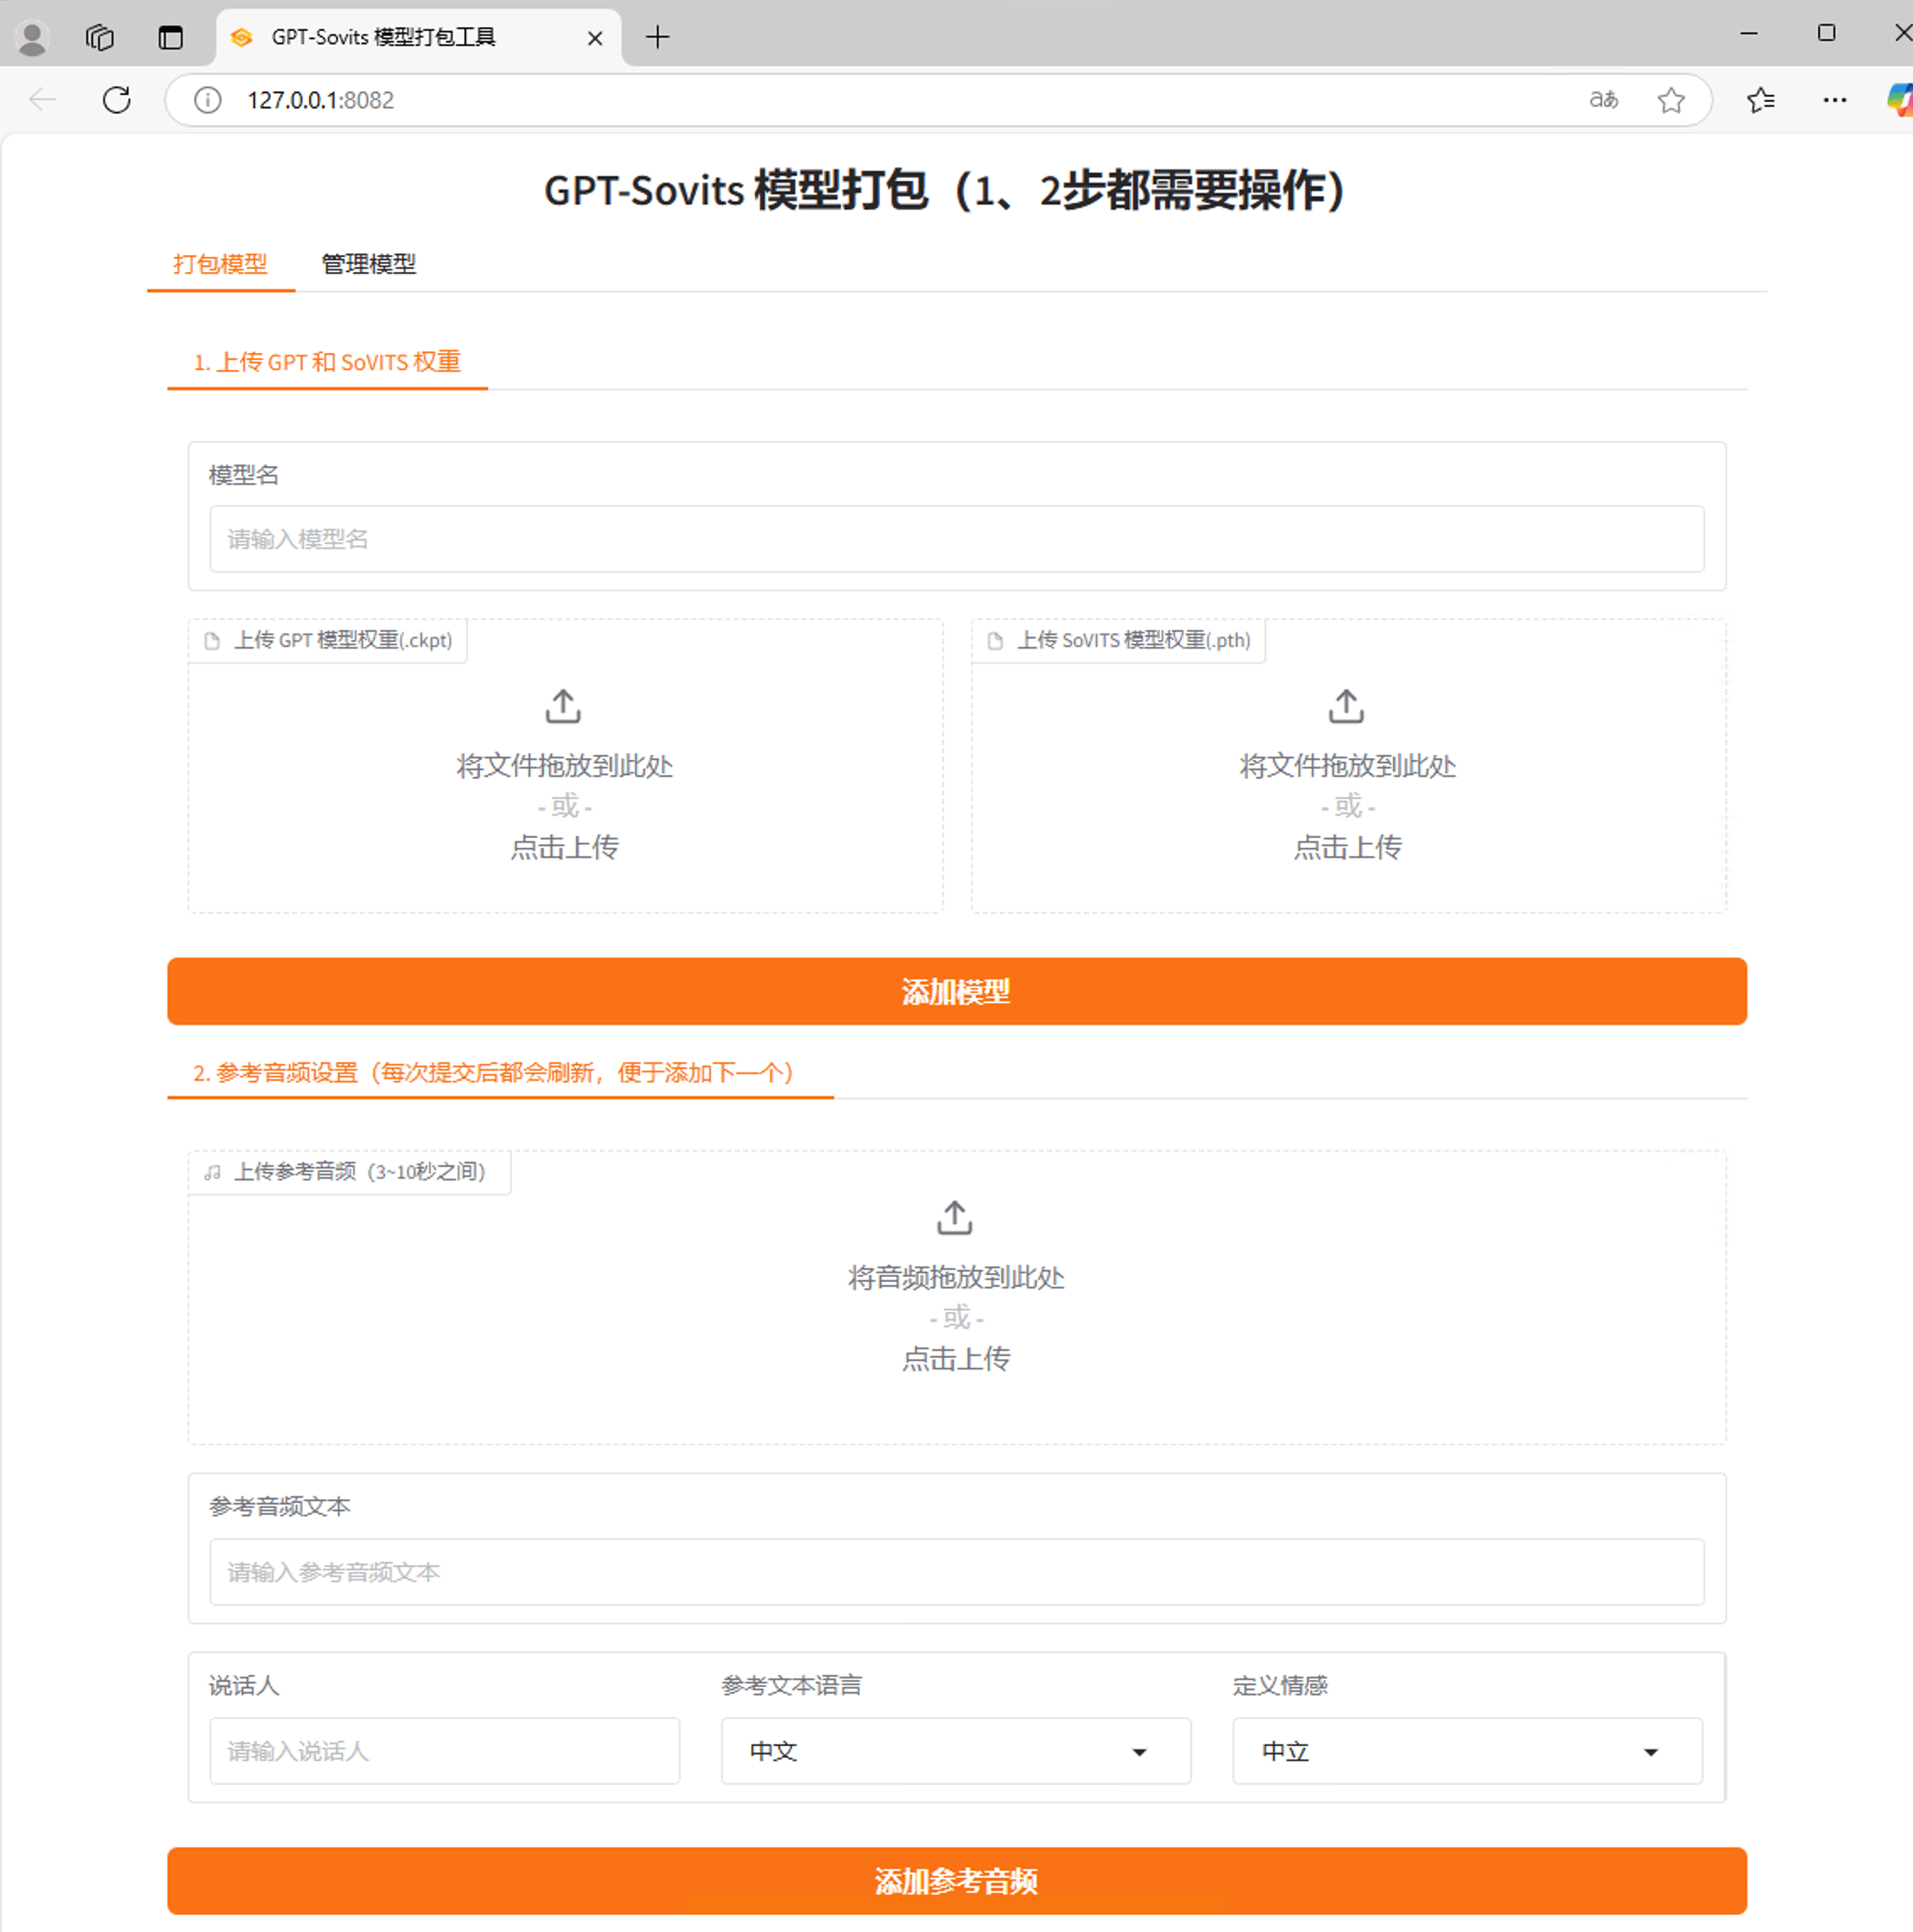Open the browser favorites list icon

click(x=1760, y=100)
